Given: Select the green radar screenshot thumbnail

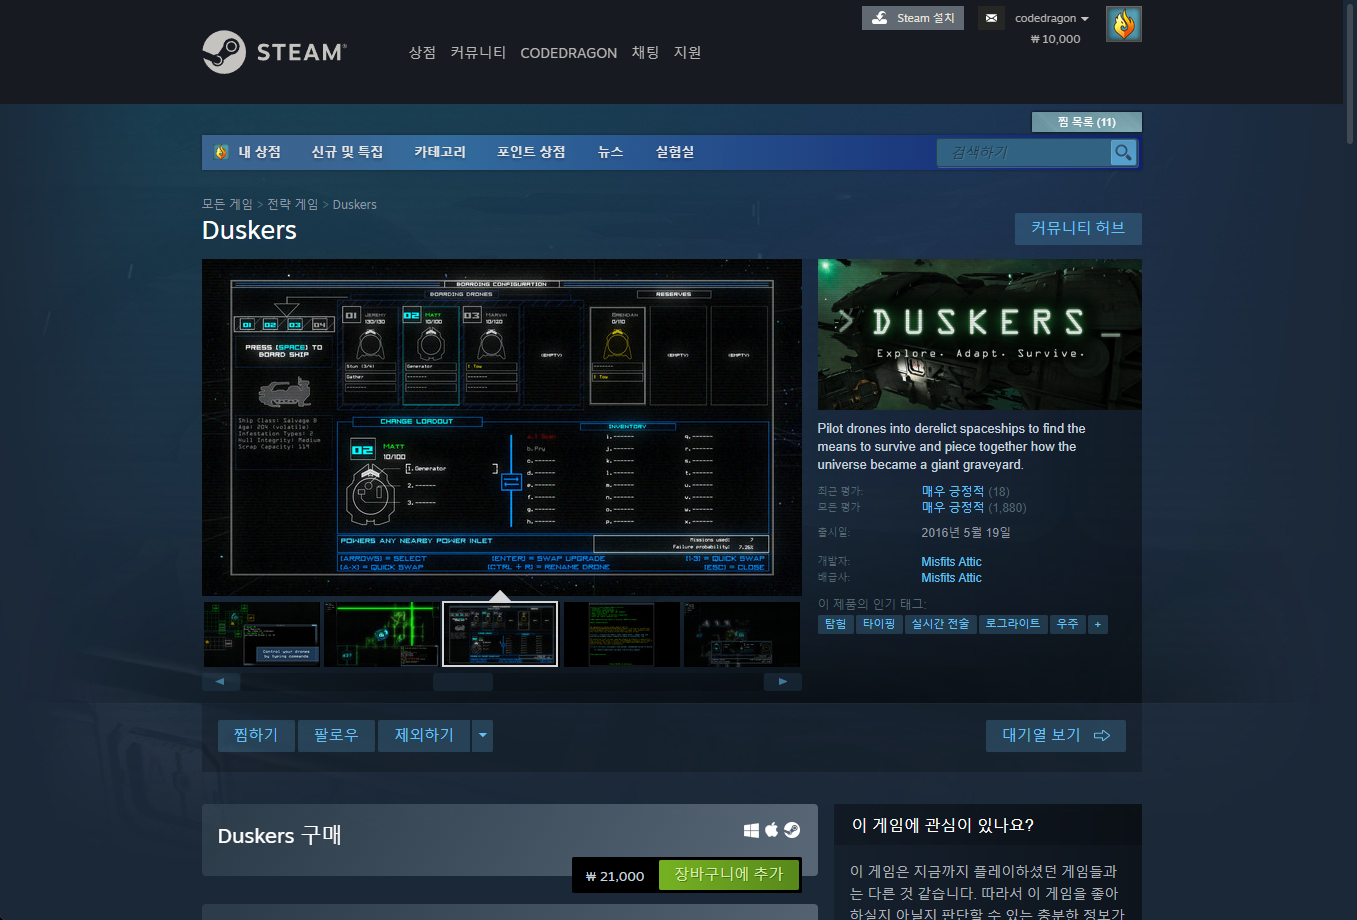Looking at the screenshot, I should coord(382,634).
